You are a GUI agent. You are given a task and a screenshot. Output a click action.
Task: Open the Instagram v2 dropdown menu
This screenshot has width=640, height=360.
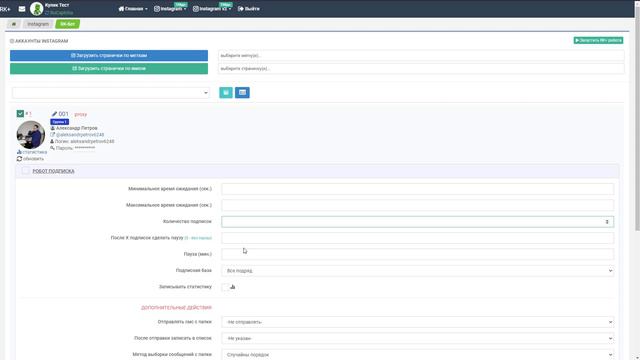[212, 9]
